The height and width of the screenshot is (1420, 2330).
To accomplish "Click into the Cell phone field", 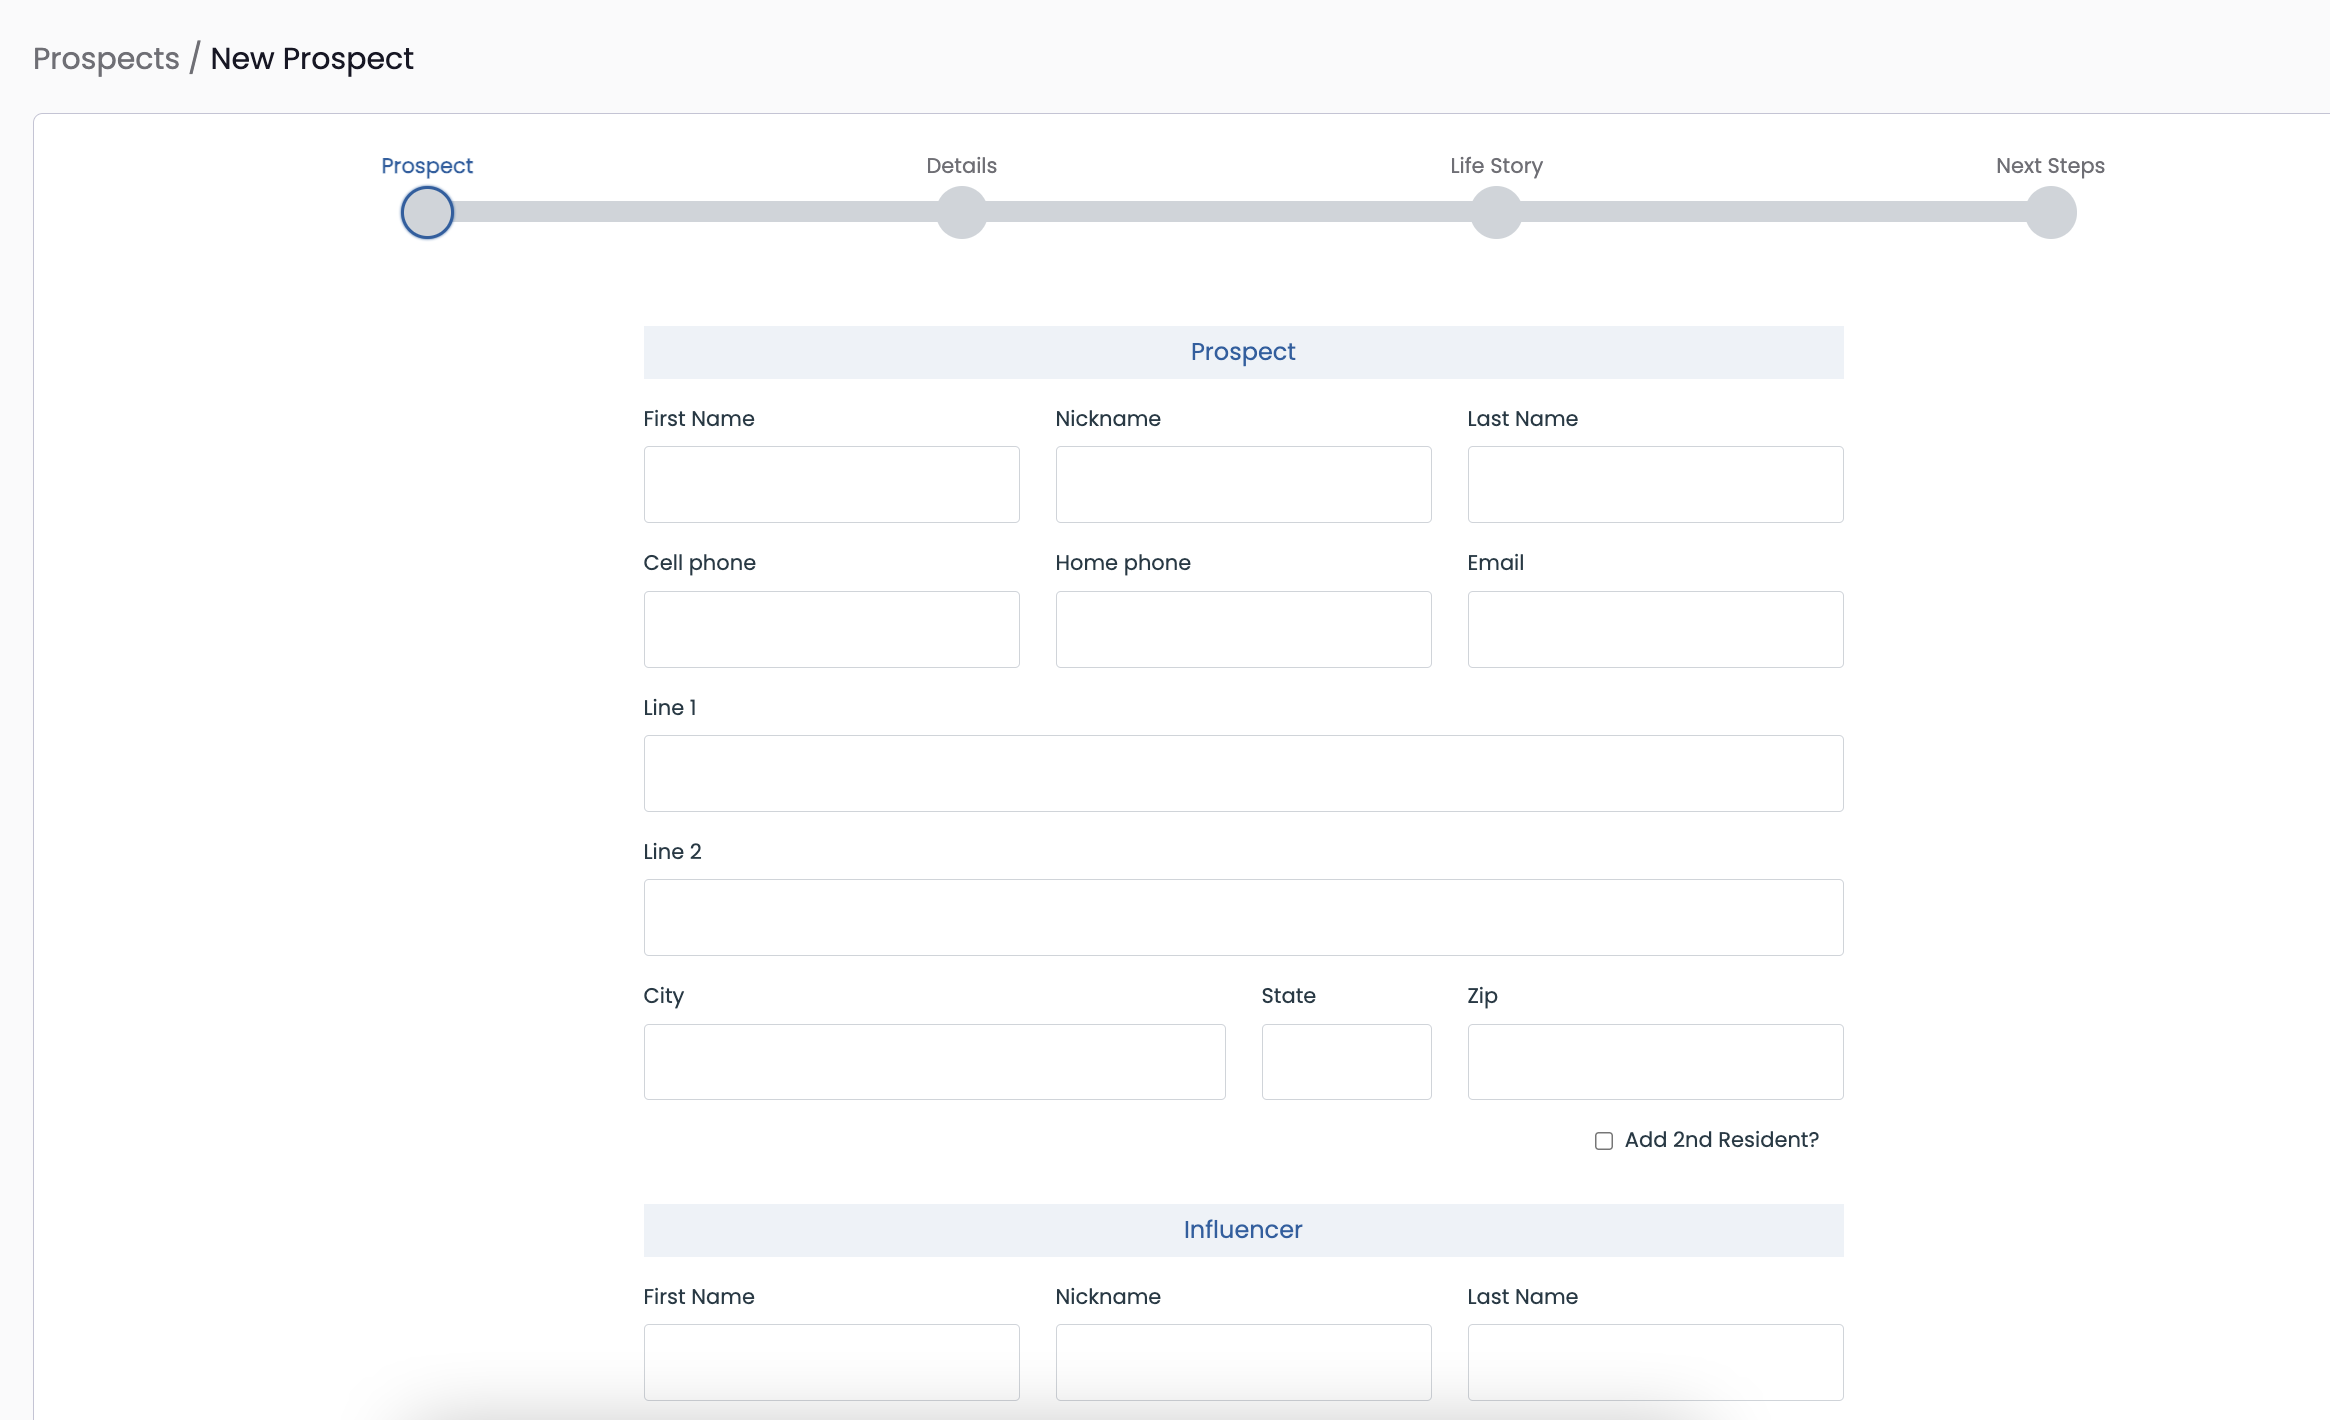I will click(x=831, y=629).
